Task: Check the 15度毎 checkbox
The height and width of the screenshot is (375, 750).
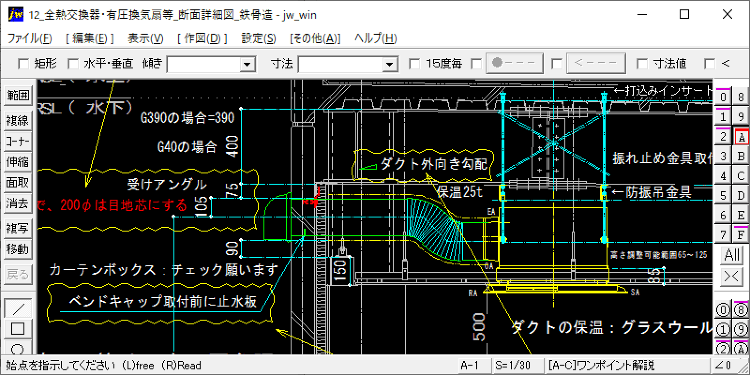Action: tap(415, 64)
